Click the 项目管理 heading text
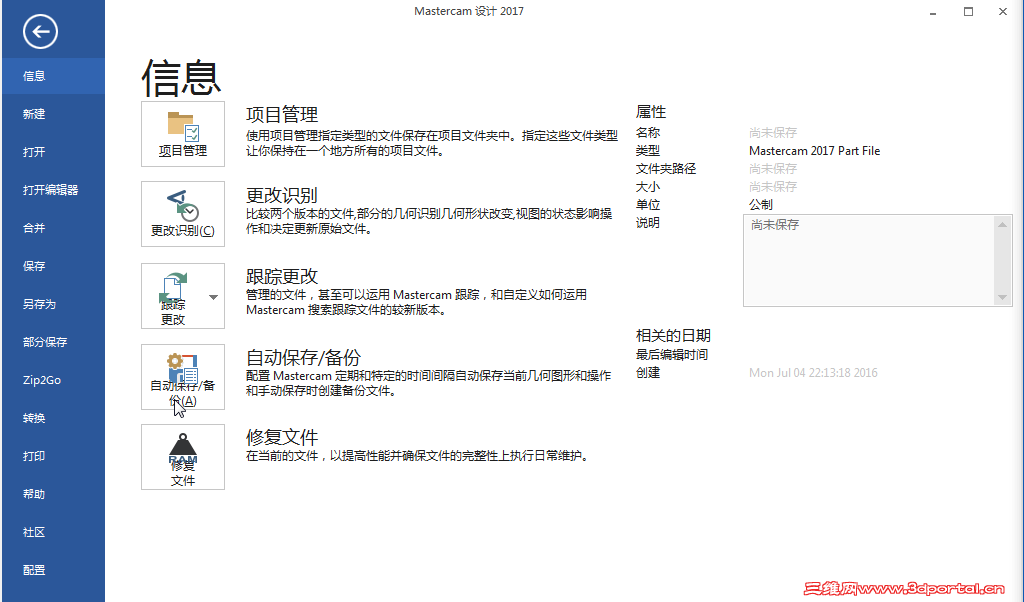This screenshot has width=1024, height=602. [281, 114]
